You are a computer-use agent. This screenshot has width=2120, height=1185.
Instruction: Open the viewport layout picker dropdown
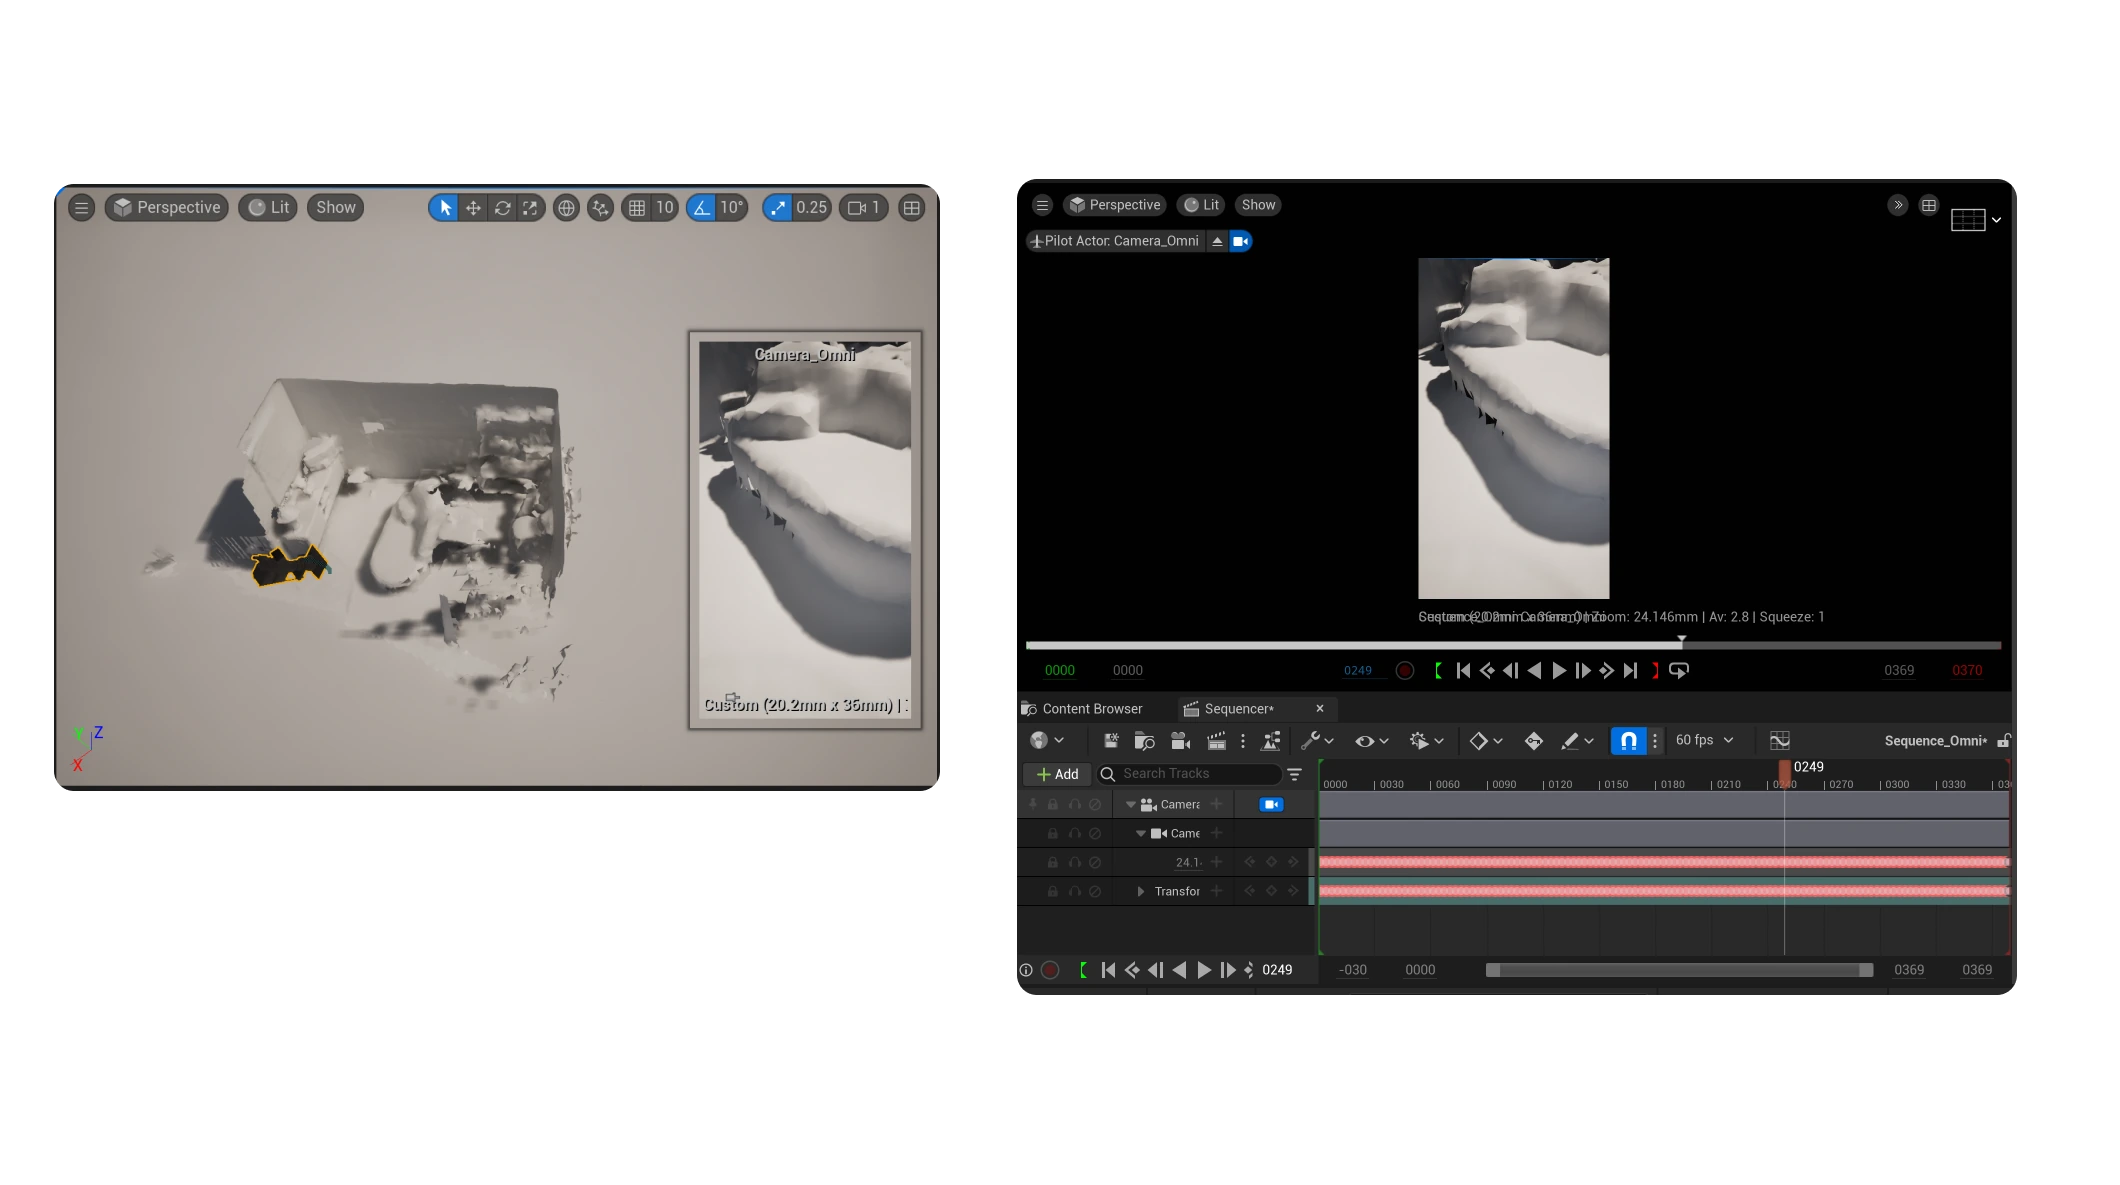pyautogui.click(x=1976, y=220)
